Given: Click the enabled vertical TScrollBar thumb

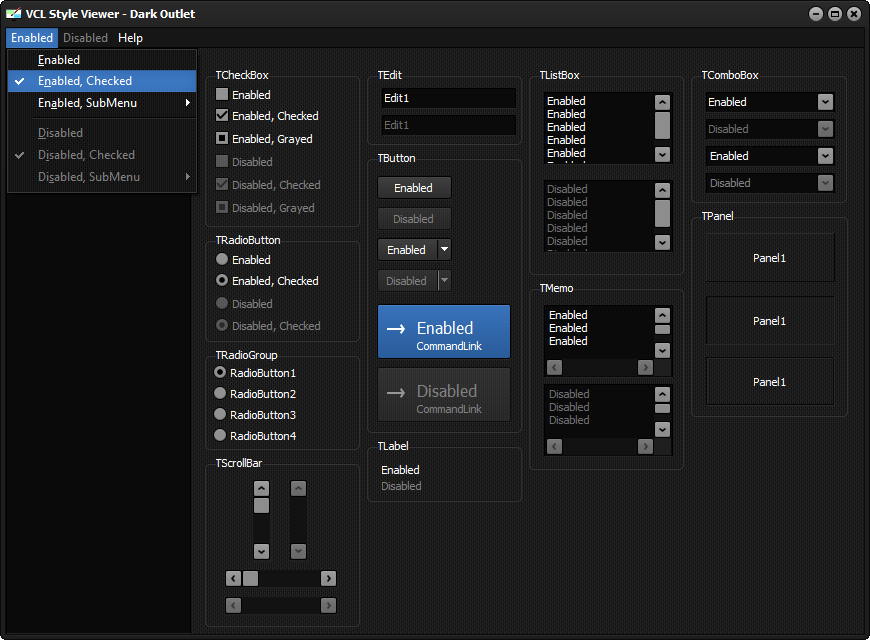Looking at the screenshot, I should [261, 505].
